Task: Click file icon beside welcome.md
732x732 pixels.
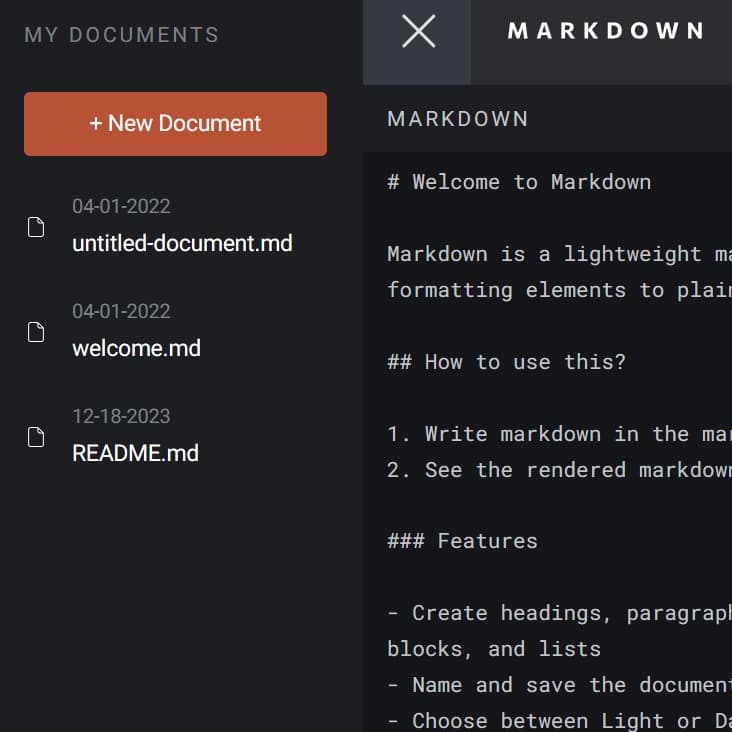Action: coord(36,332)
